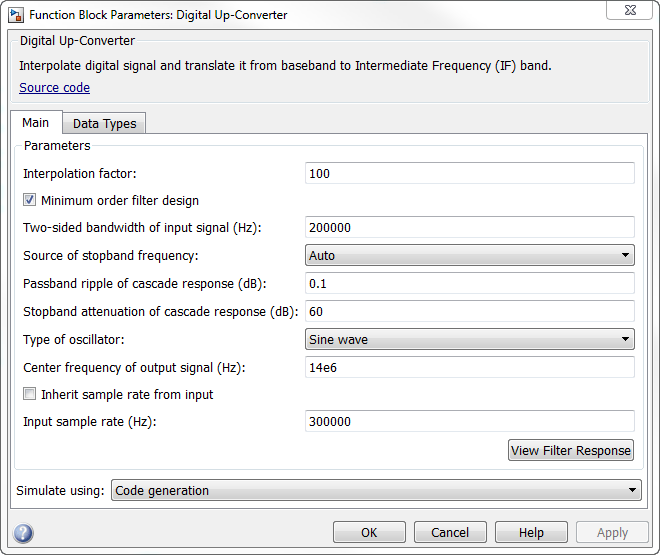Select the Main tab
The width and height of the screenshot is (660, 555).
click(36, 123)
